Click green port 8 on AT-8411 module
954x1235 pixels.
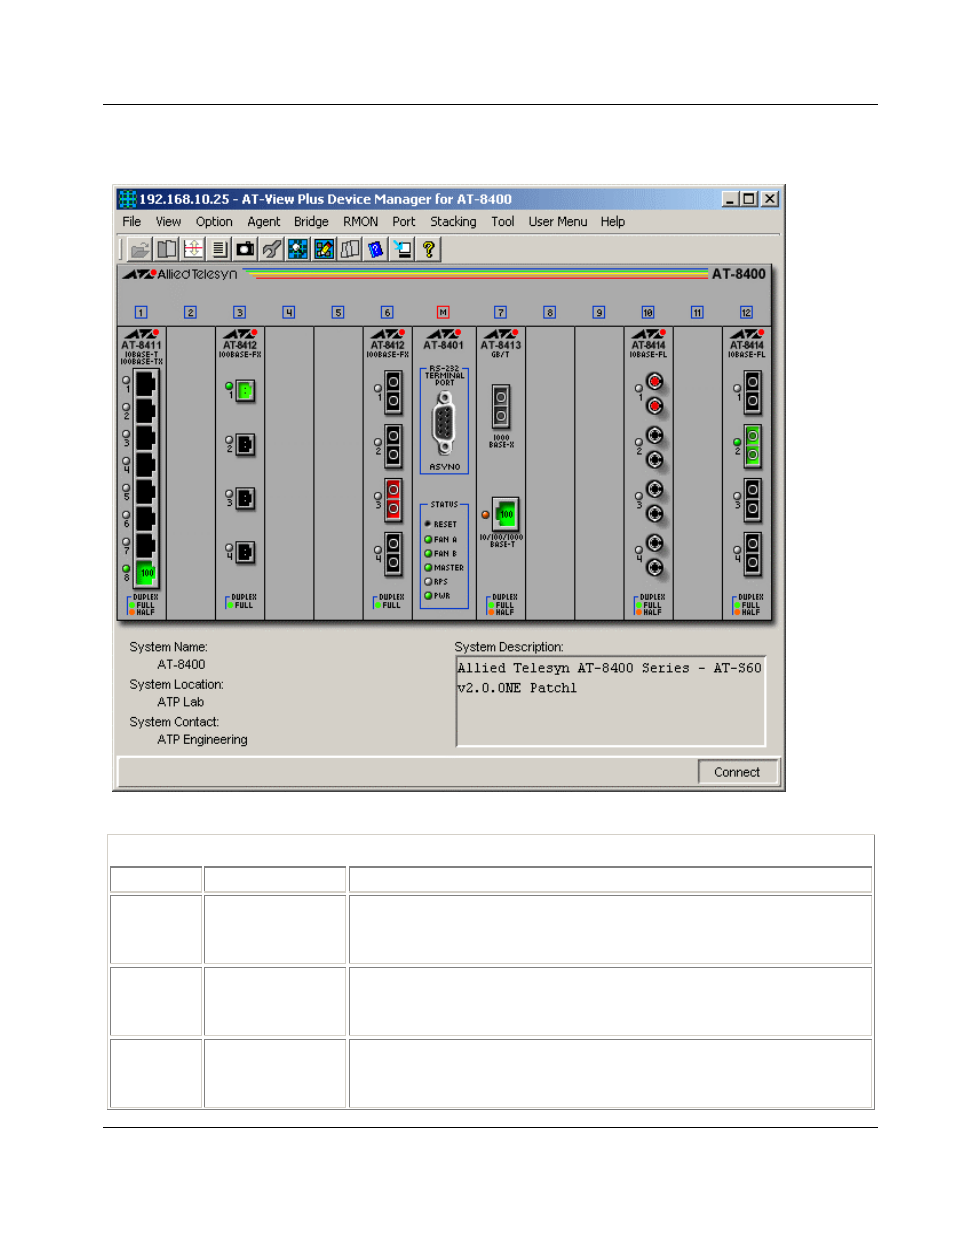(x=146, y=573)
